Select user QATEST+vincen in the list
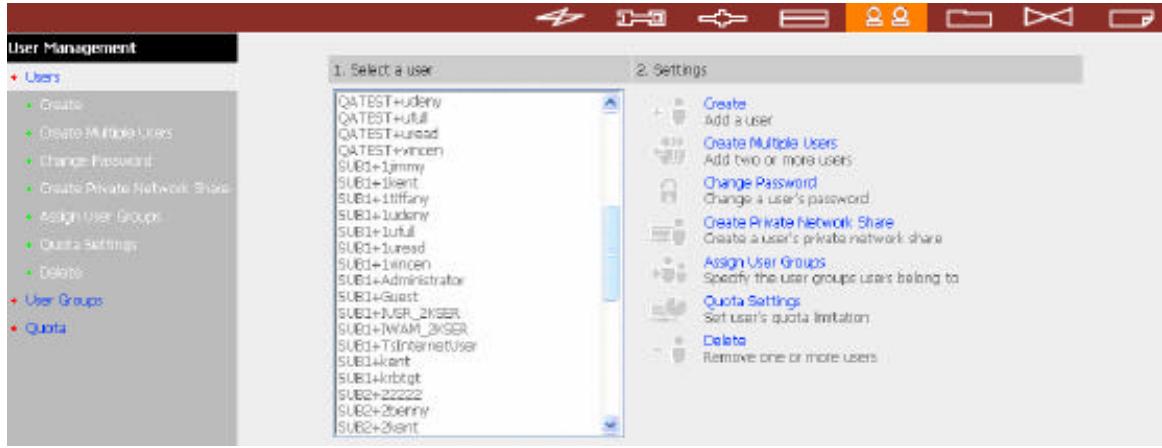 [x=391, y=150]
